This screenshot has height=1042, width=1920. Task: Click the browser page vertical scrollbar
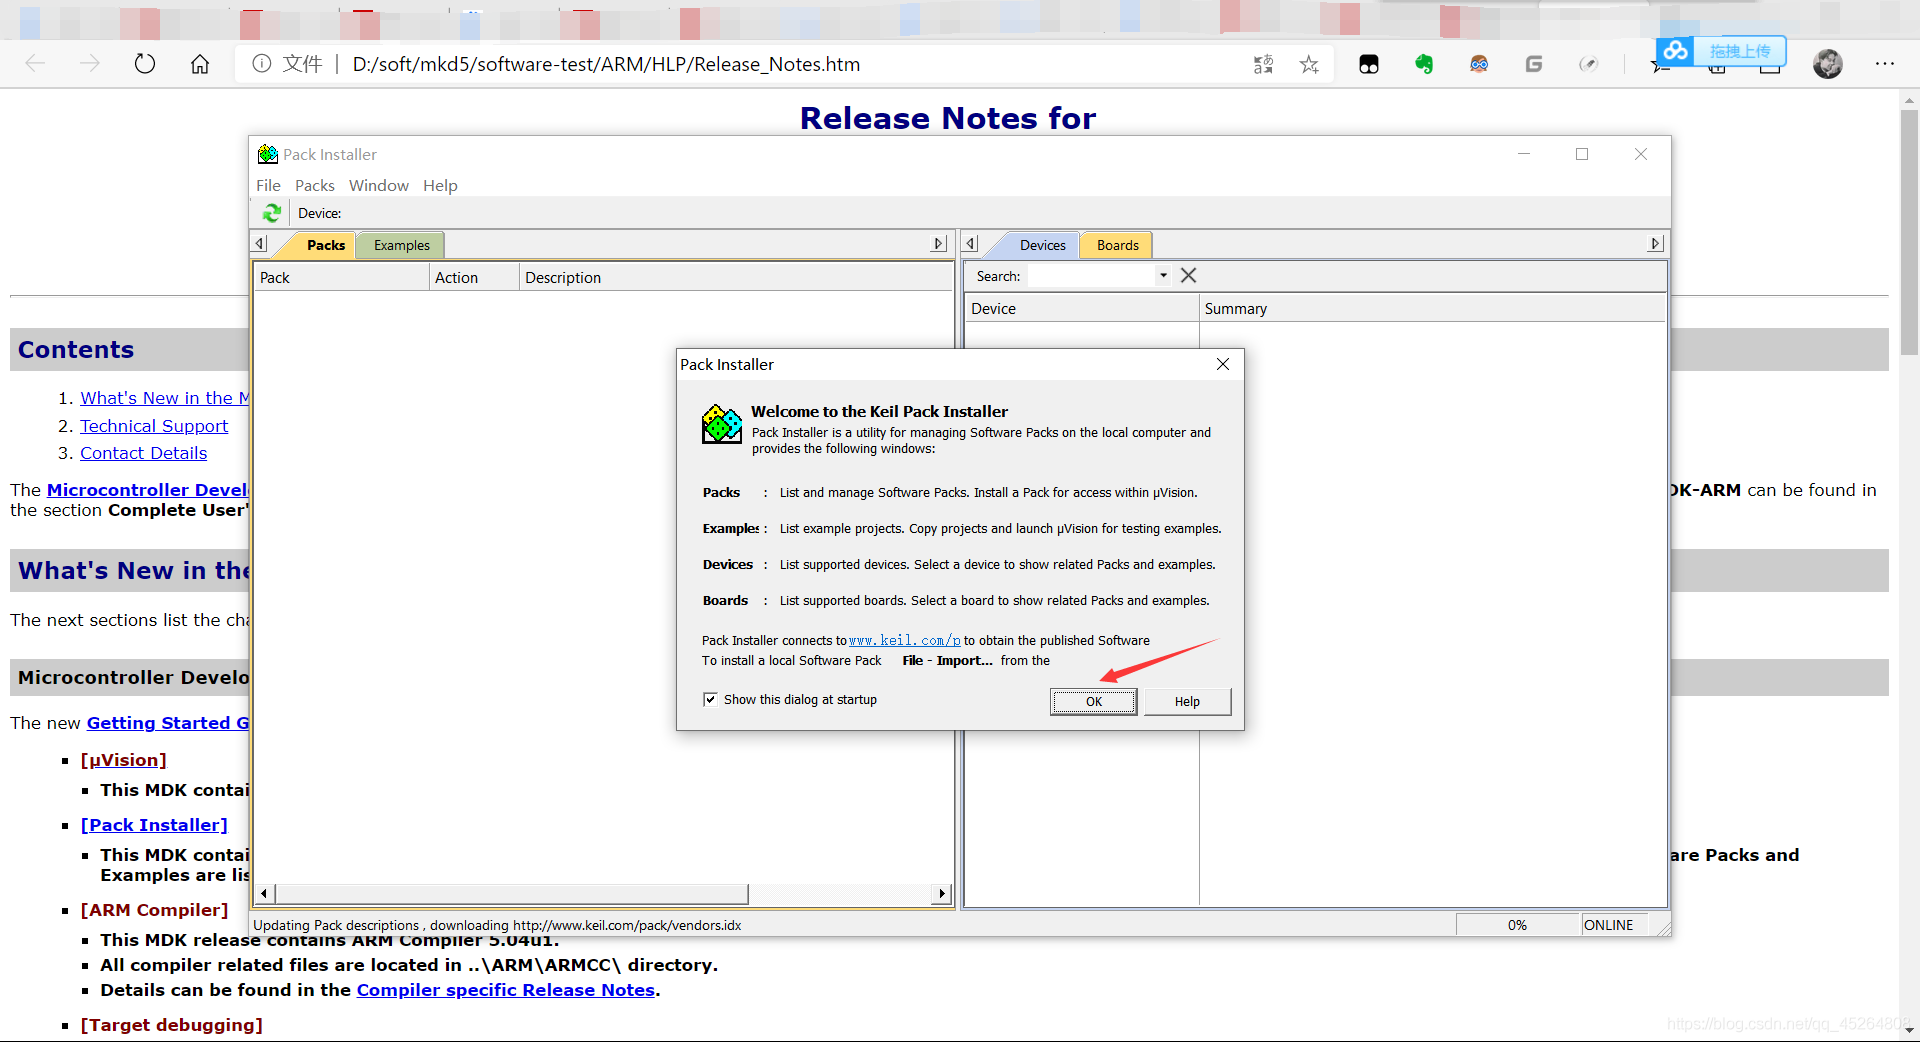[x=1909, y=230]
